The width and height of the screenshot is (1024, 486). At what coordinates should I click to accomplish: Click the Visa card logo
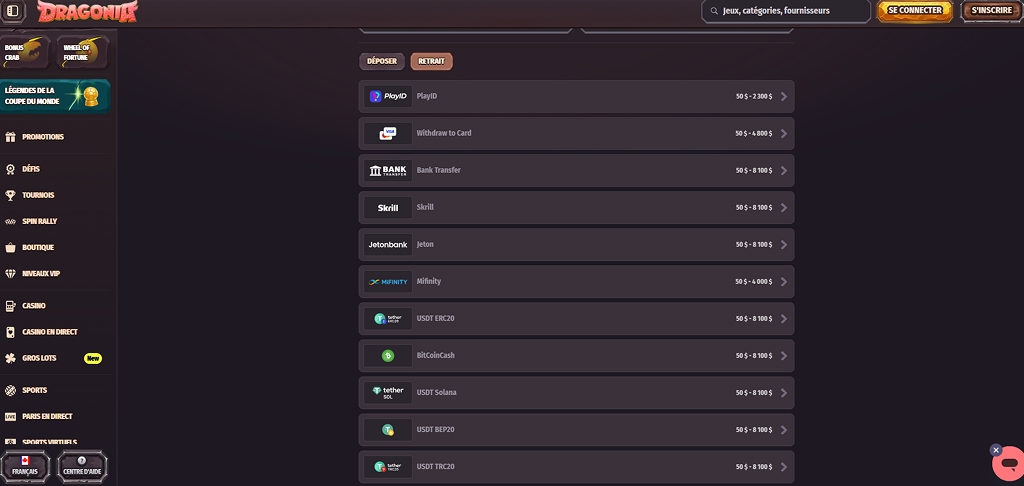(388, 133)
